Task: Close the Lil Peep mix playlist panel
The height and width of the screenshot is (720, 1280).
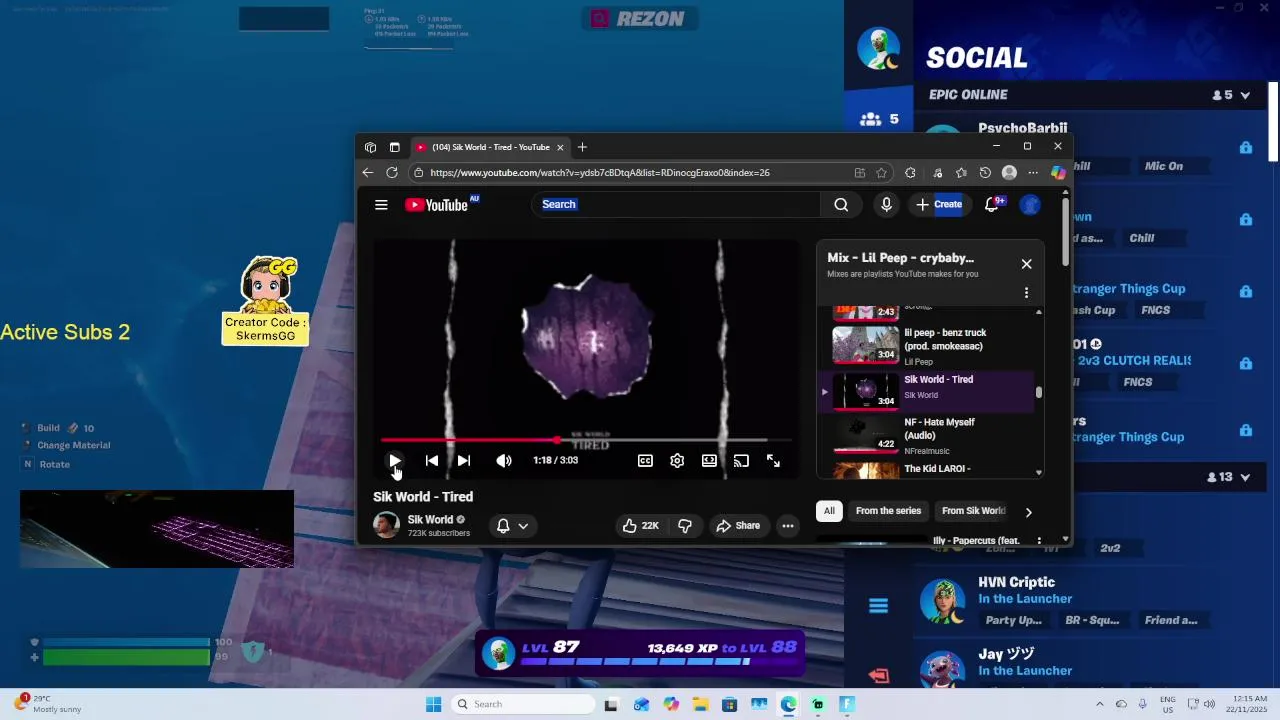Action: click(1026, 264)
